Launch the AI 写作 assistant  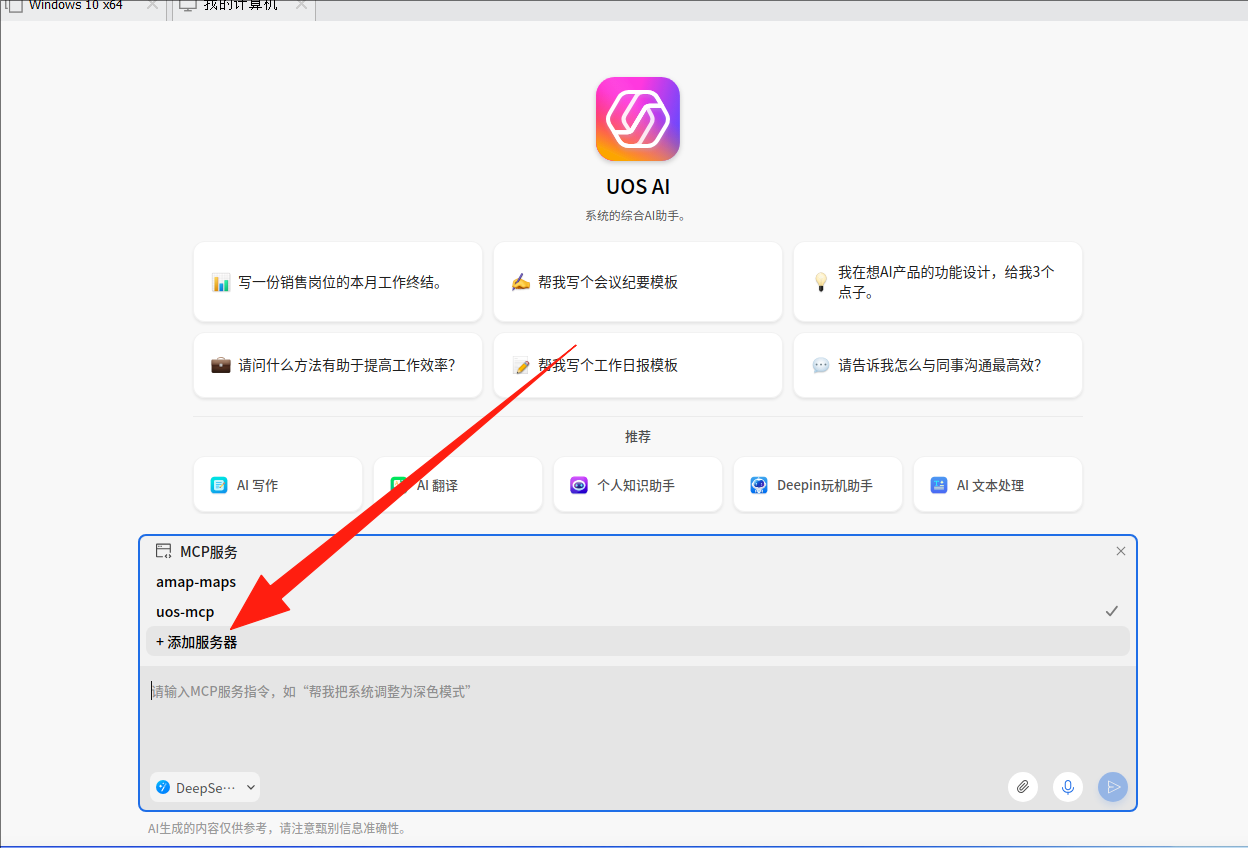(x=278, y=485)
